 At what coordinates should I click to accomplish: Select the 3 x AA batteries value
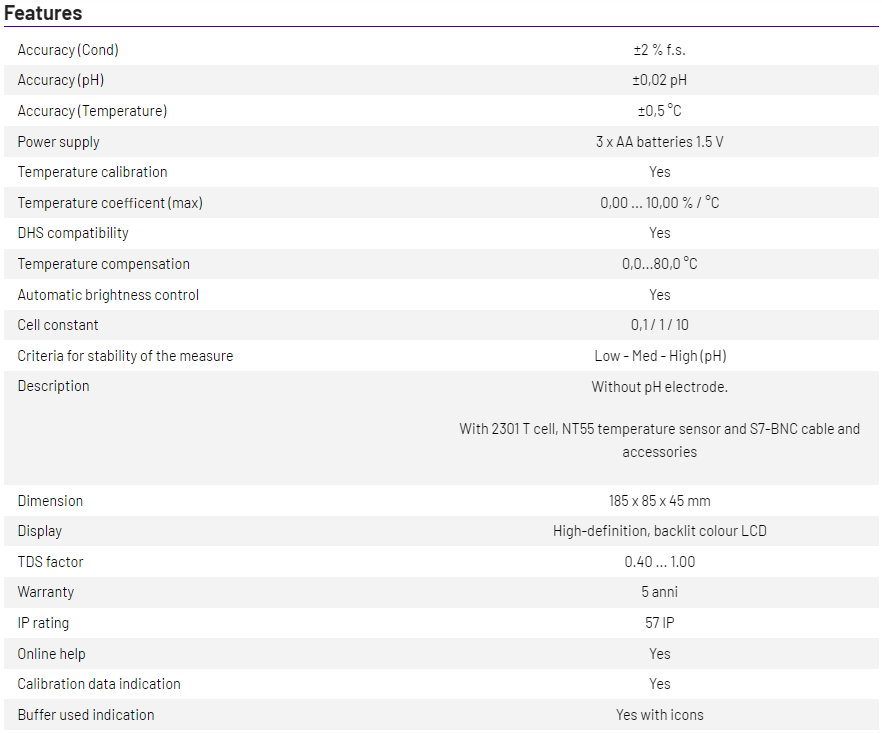point(659,142)
